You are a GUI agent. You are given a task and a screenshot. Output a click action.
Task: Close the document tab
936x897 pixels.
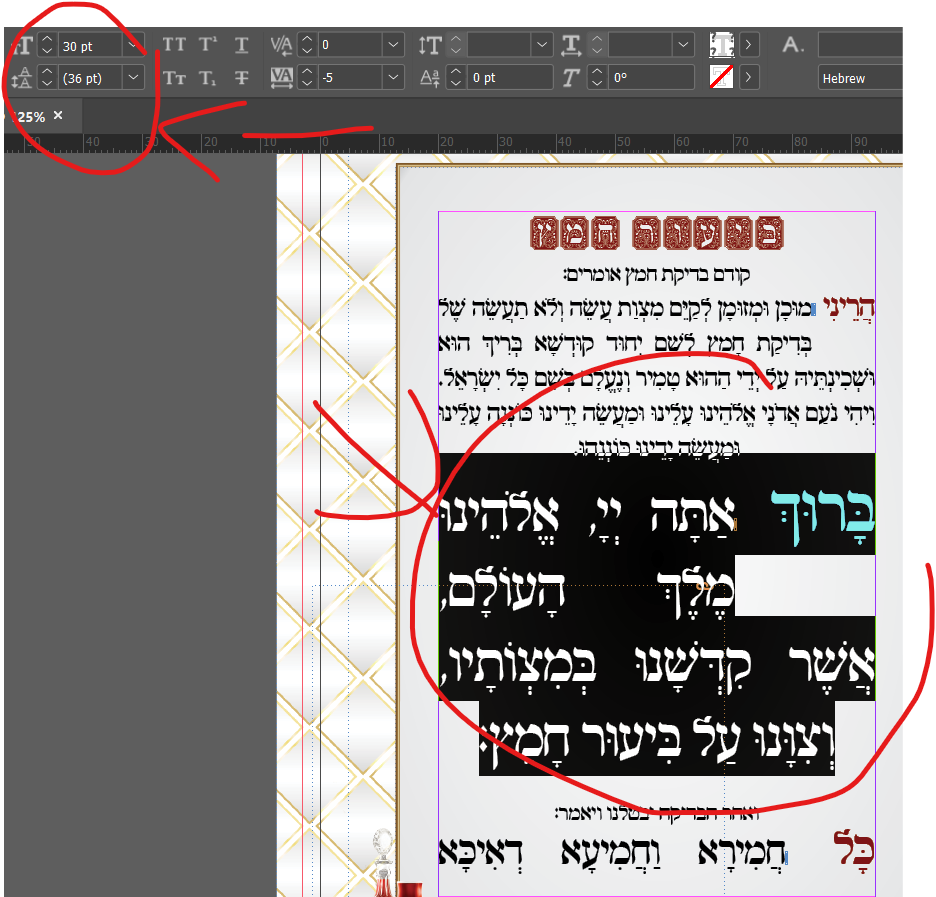point(58,115)
